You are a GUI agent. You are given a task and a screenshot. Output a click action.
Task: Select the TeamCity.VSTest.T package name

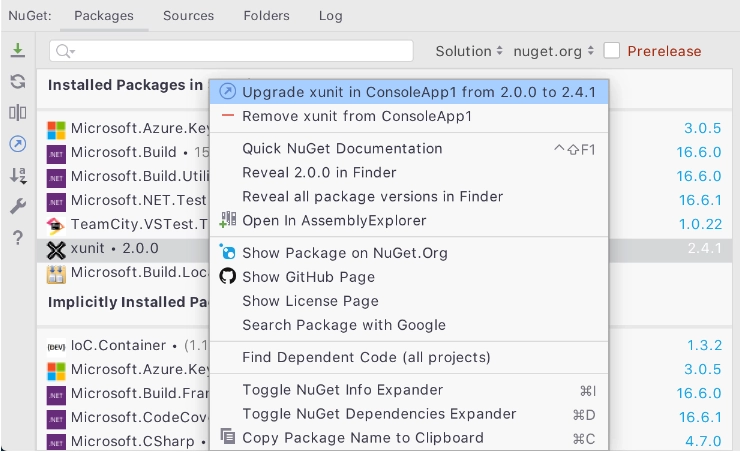[139, 225]
